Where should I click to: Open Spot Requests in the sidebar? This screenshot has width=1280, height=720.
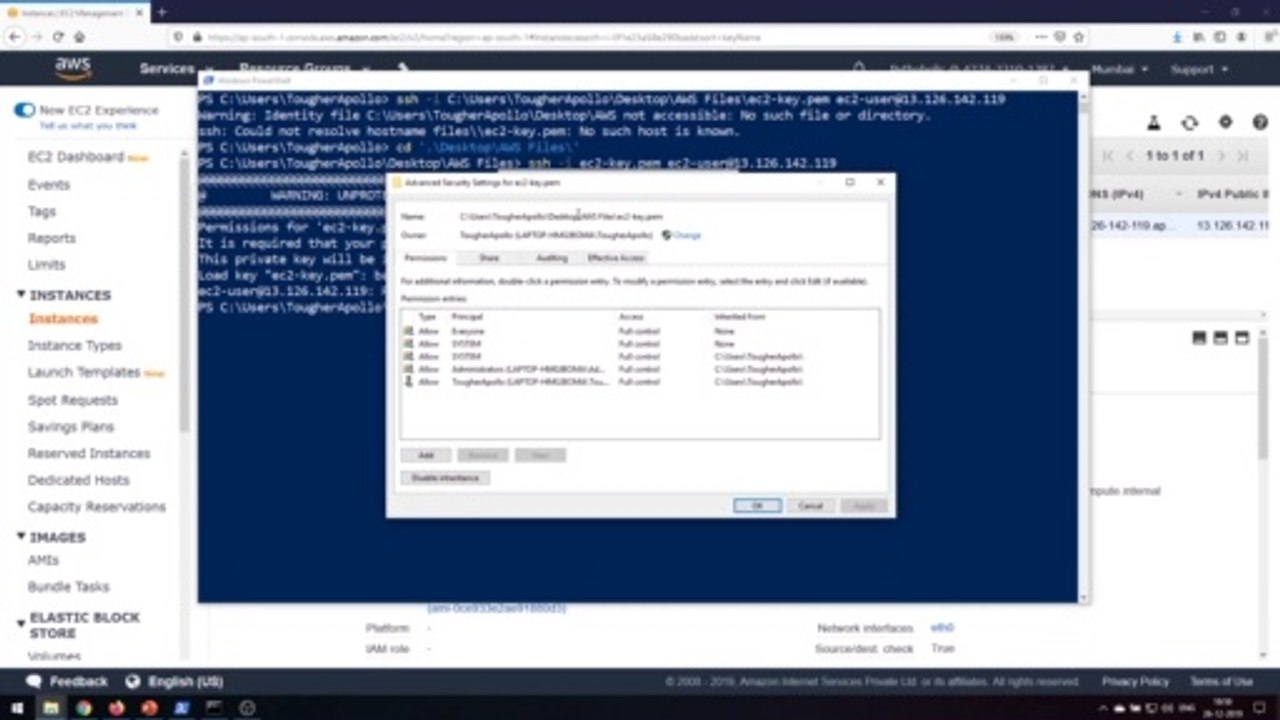click(x=73, y=400)
